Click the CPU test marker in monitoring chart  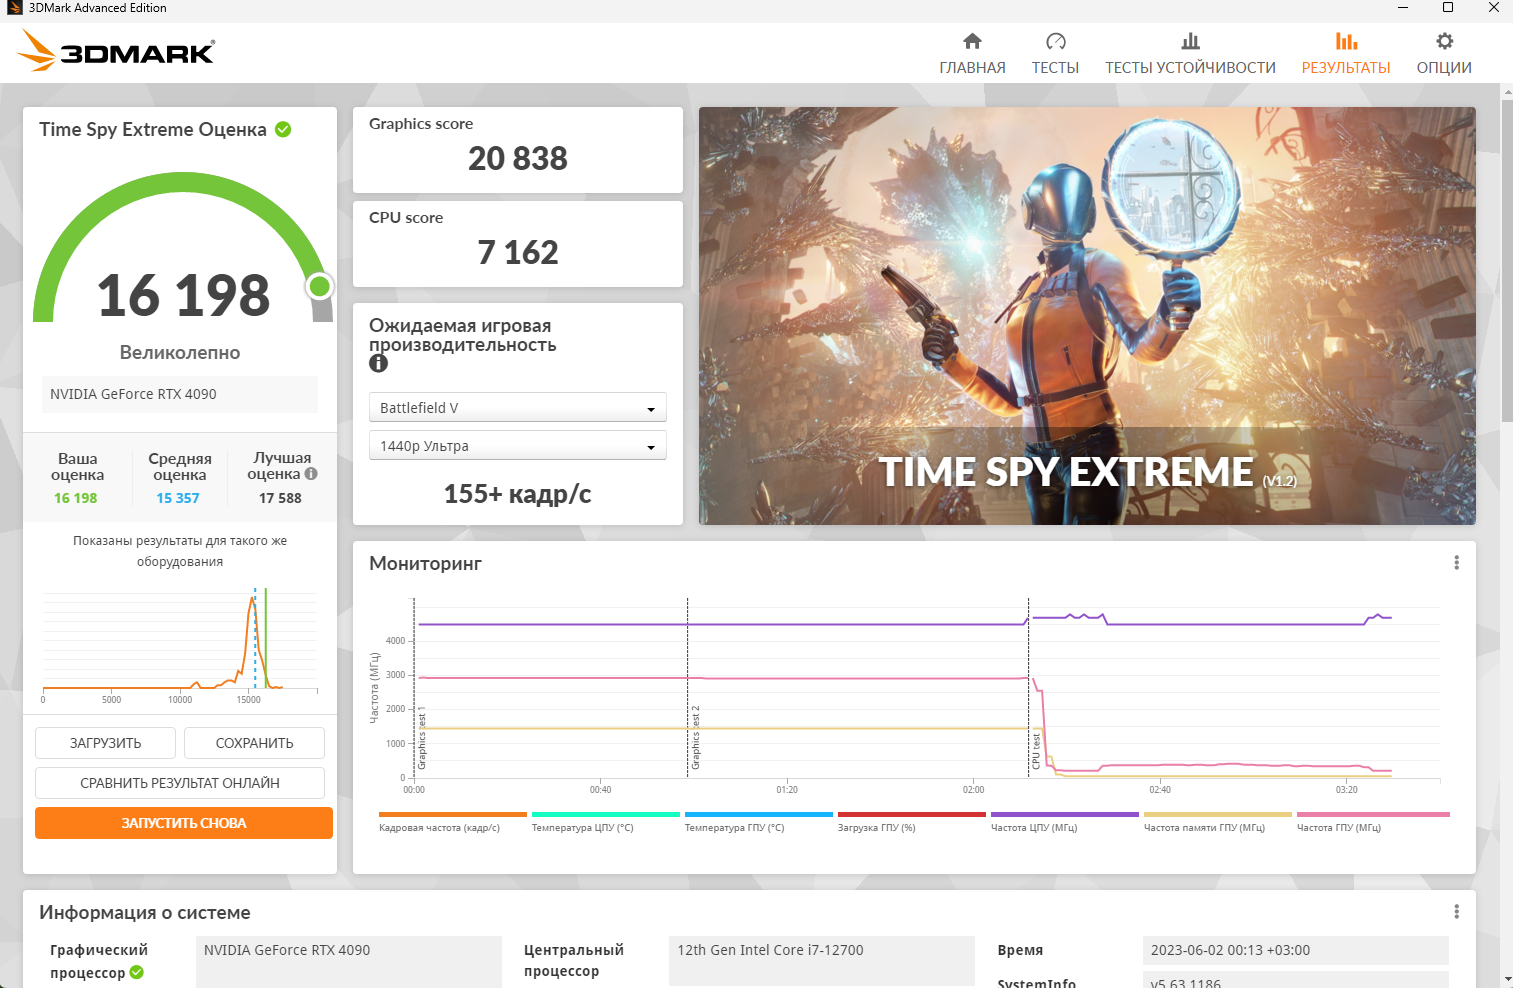[x=1036, y=751]
